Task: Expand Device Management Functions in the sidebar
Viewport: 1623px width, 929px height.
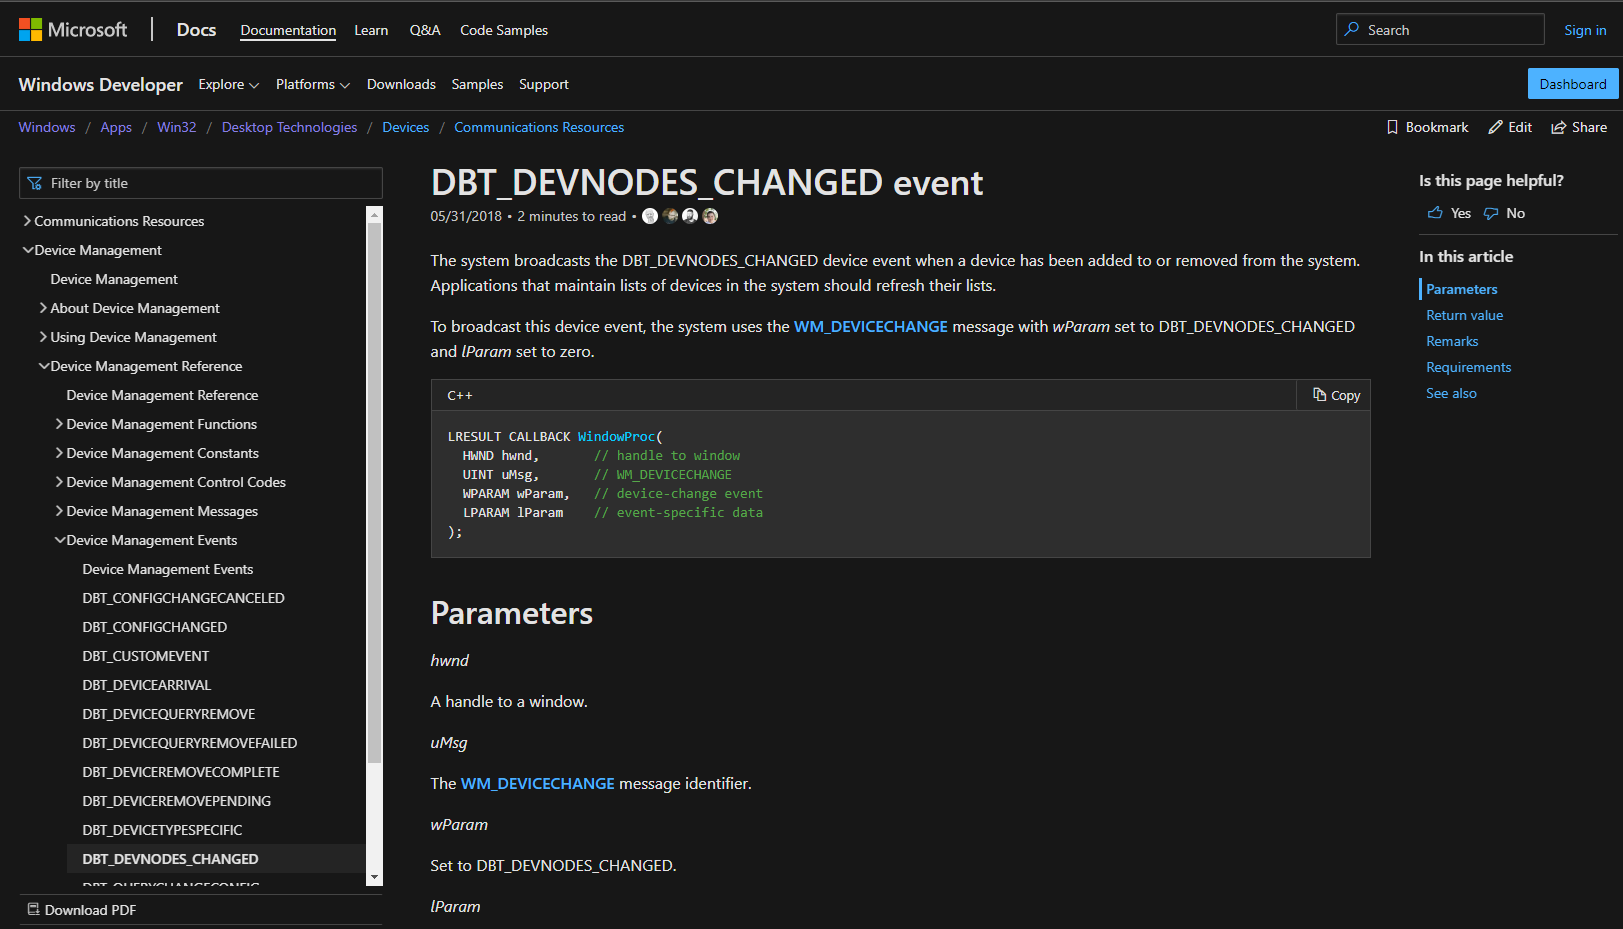Action: (x=59, y=424)
